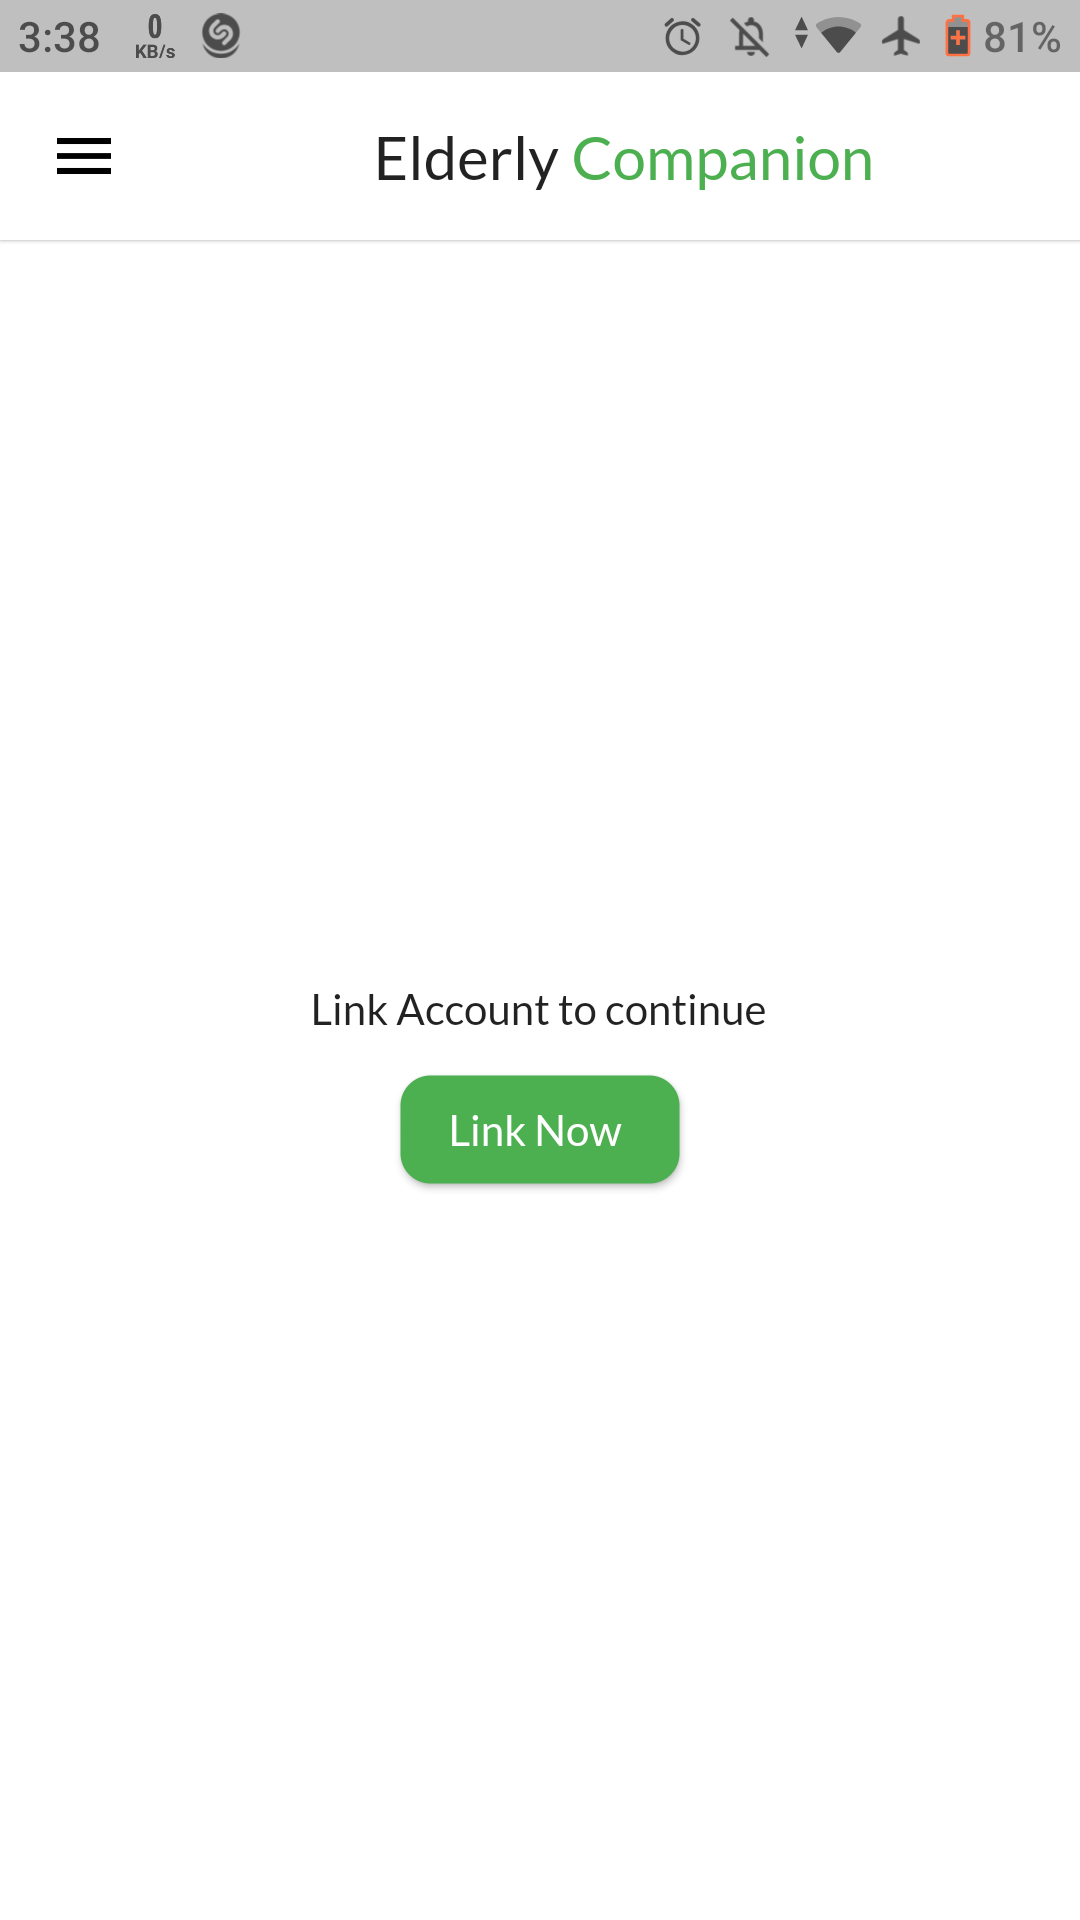Tap the green Companion title text
Viewport: 1080px width, 1920px height.
(722, 160)
